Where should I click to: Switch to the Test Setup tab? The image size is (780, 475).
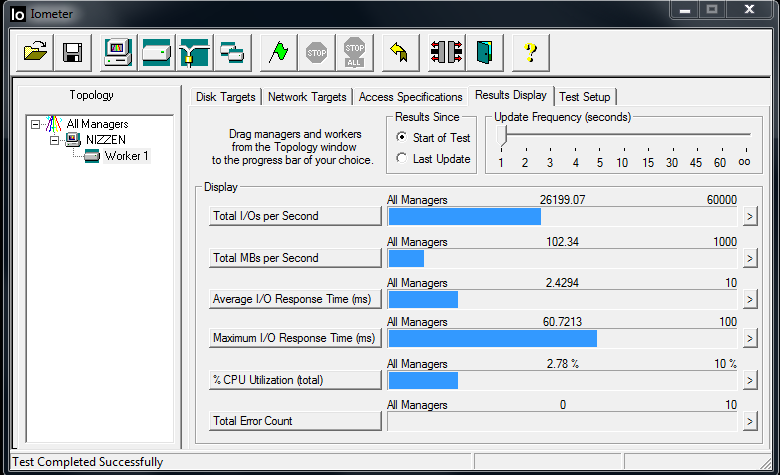pyautogui.click(x=585, y=97)
